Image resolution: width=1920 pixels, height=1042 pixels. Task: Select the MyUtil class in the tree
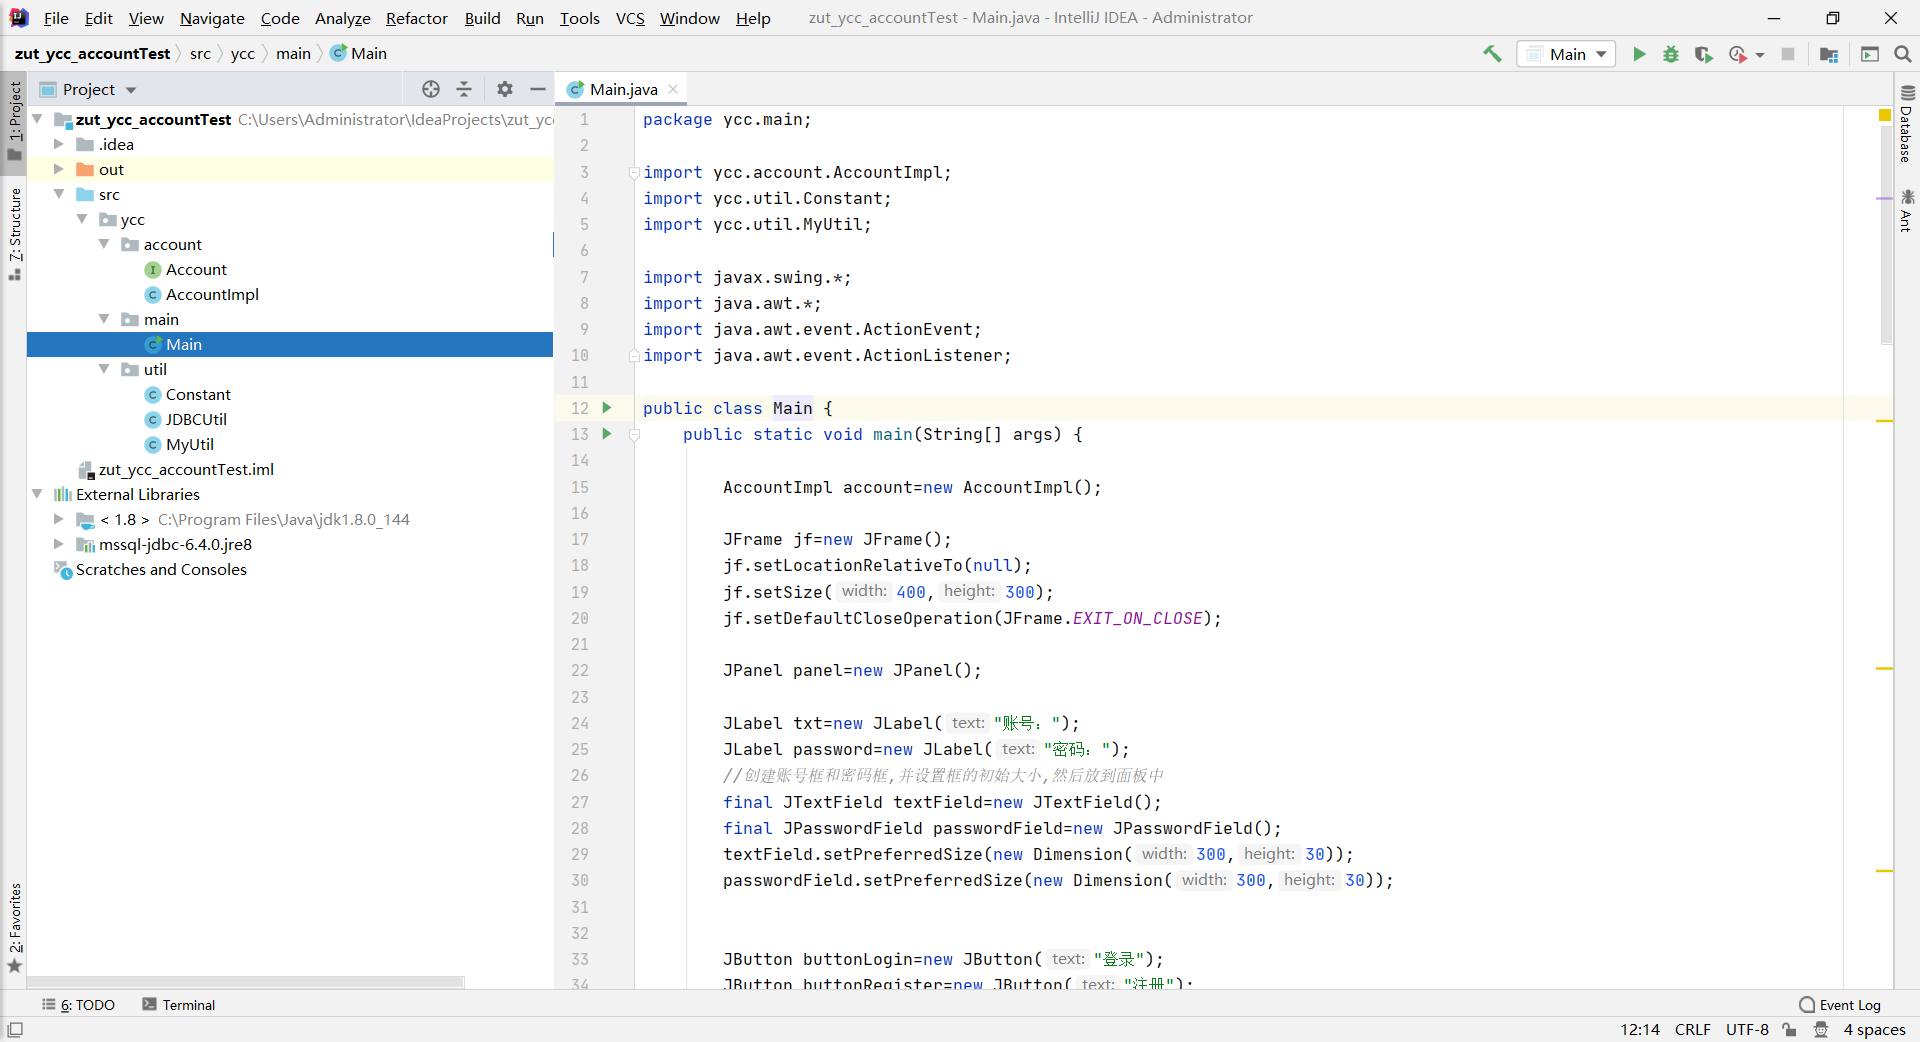[189, 444]
